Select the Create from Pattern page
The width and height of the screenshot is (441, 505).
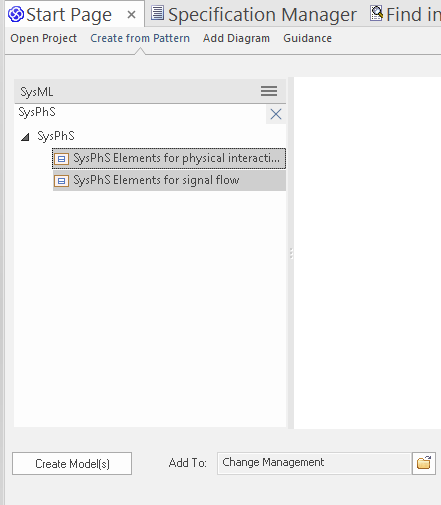coord(140,38)
